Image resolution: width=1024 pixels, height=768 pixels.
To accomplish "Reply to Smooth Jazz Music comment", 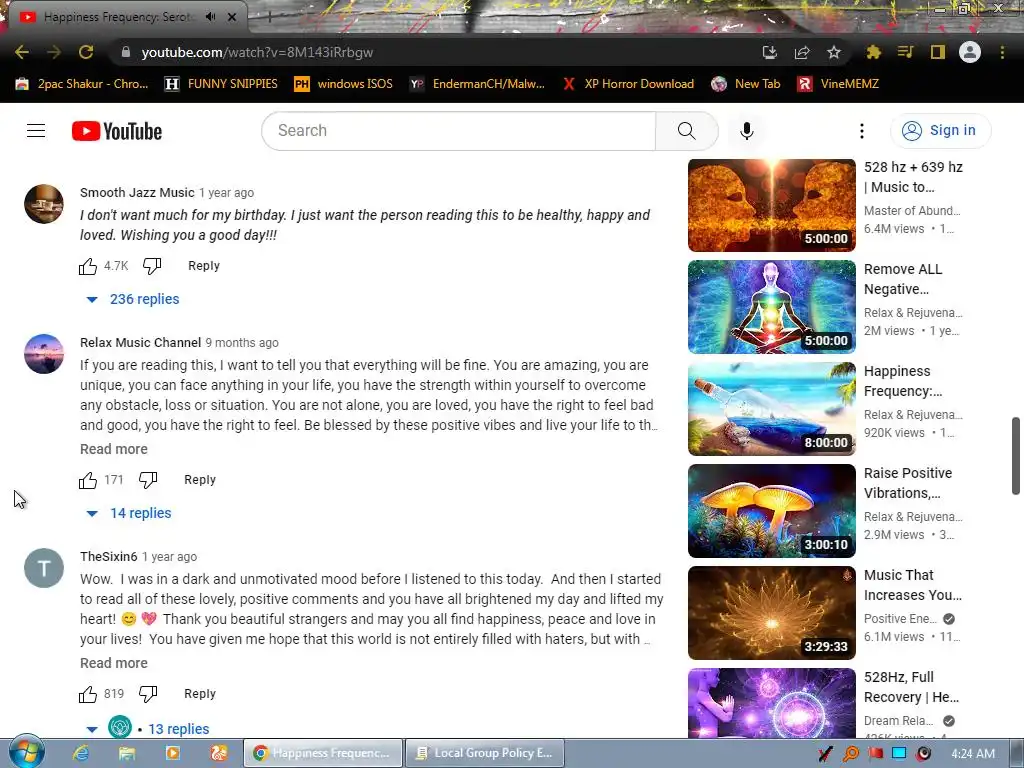I will click(x=204, y=266).
